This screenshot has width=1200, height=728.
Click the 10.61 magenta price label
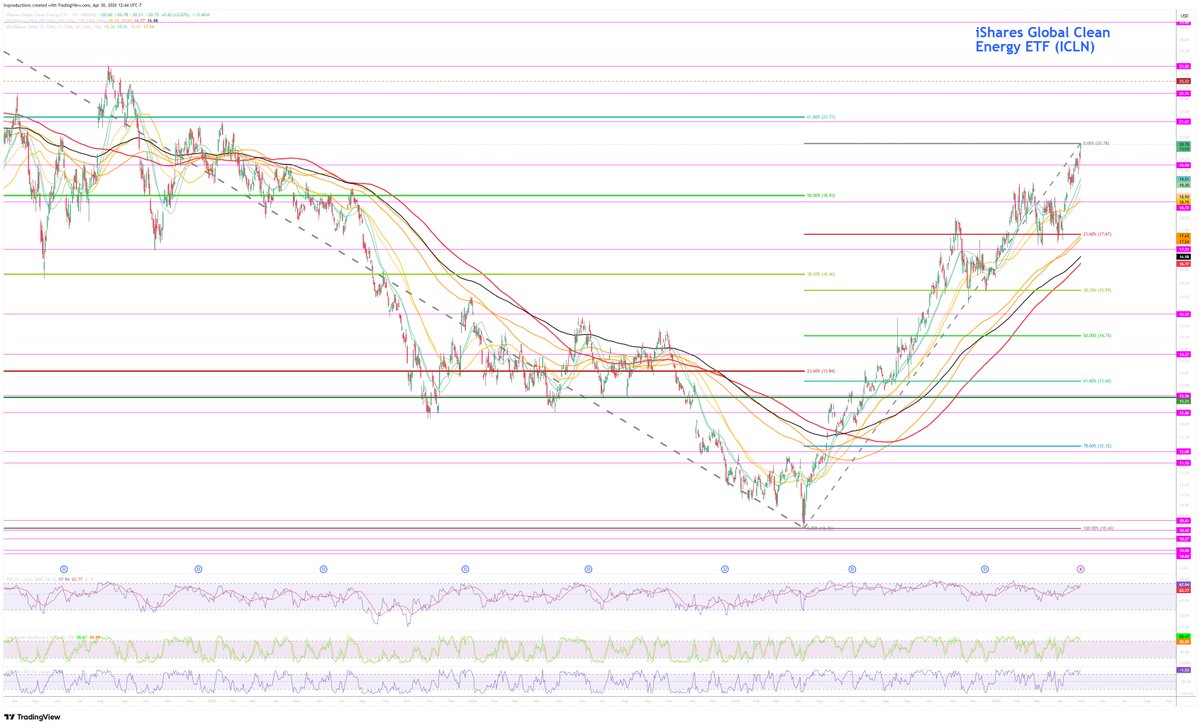click(1183, 520)
